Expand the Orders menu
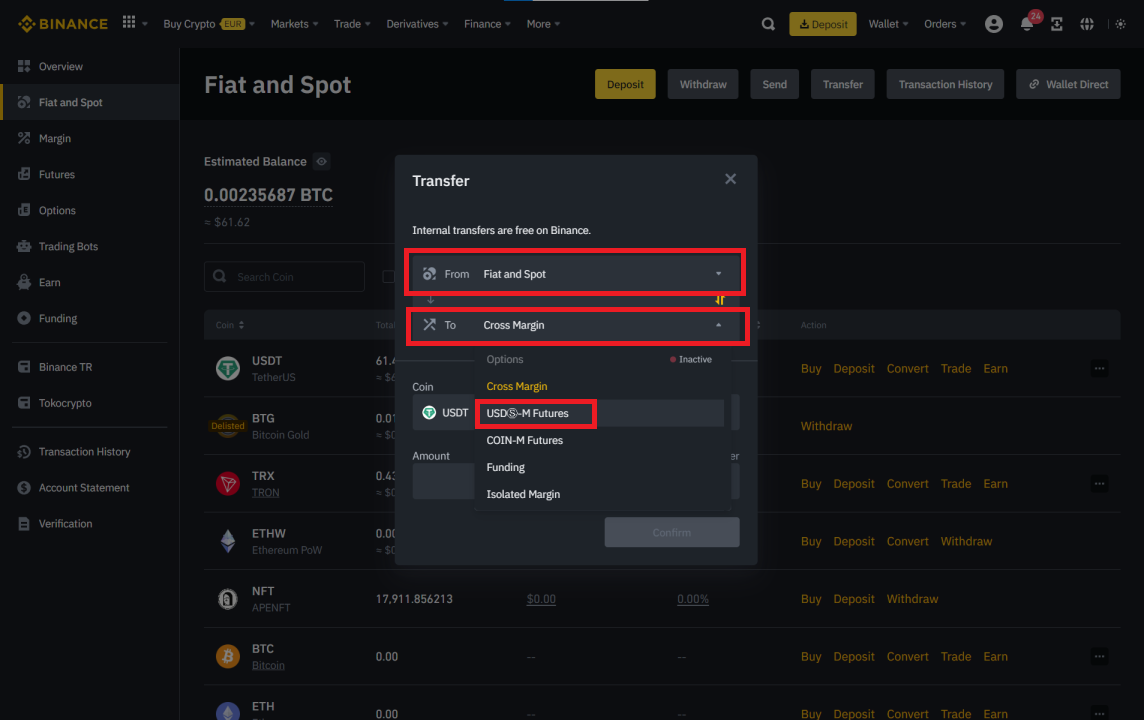Viewport: 1144px width, 720px height. [945, 24]
